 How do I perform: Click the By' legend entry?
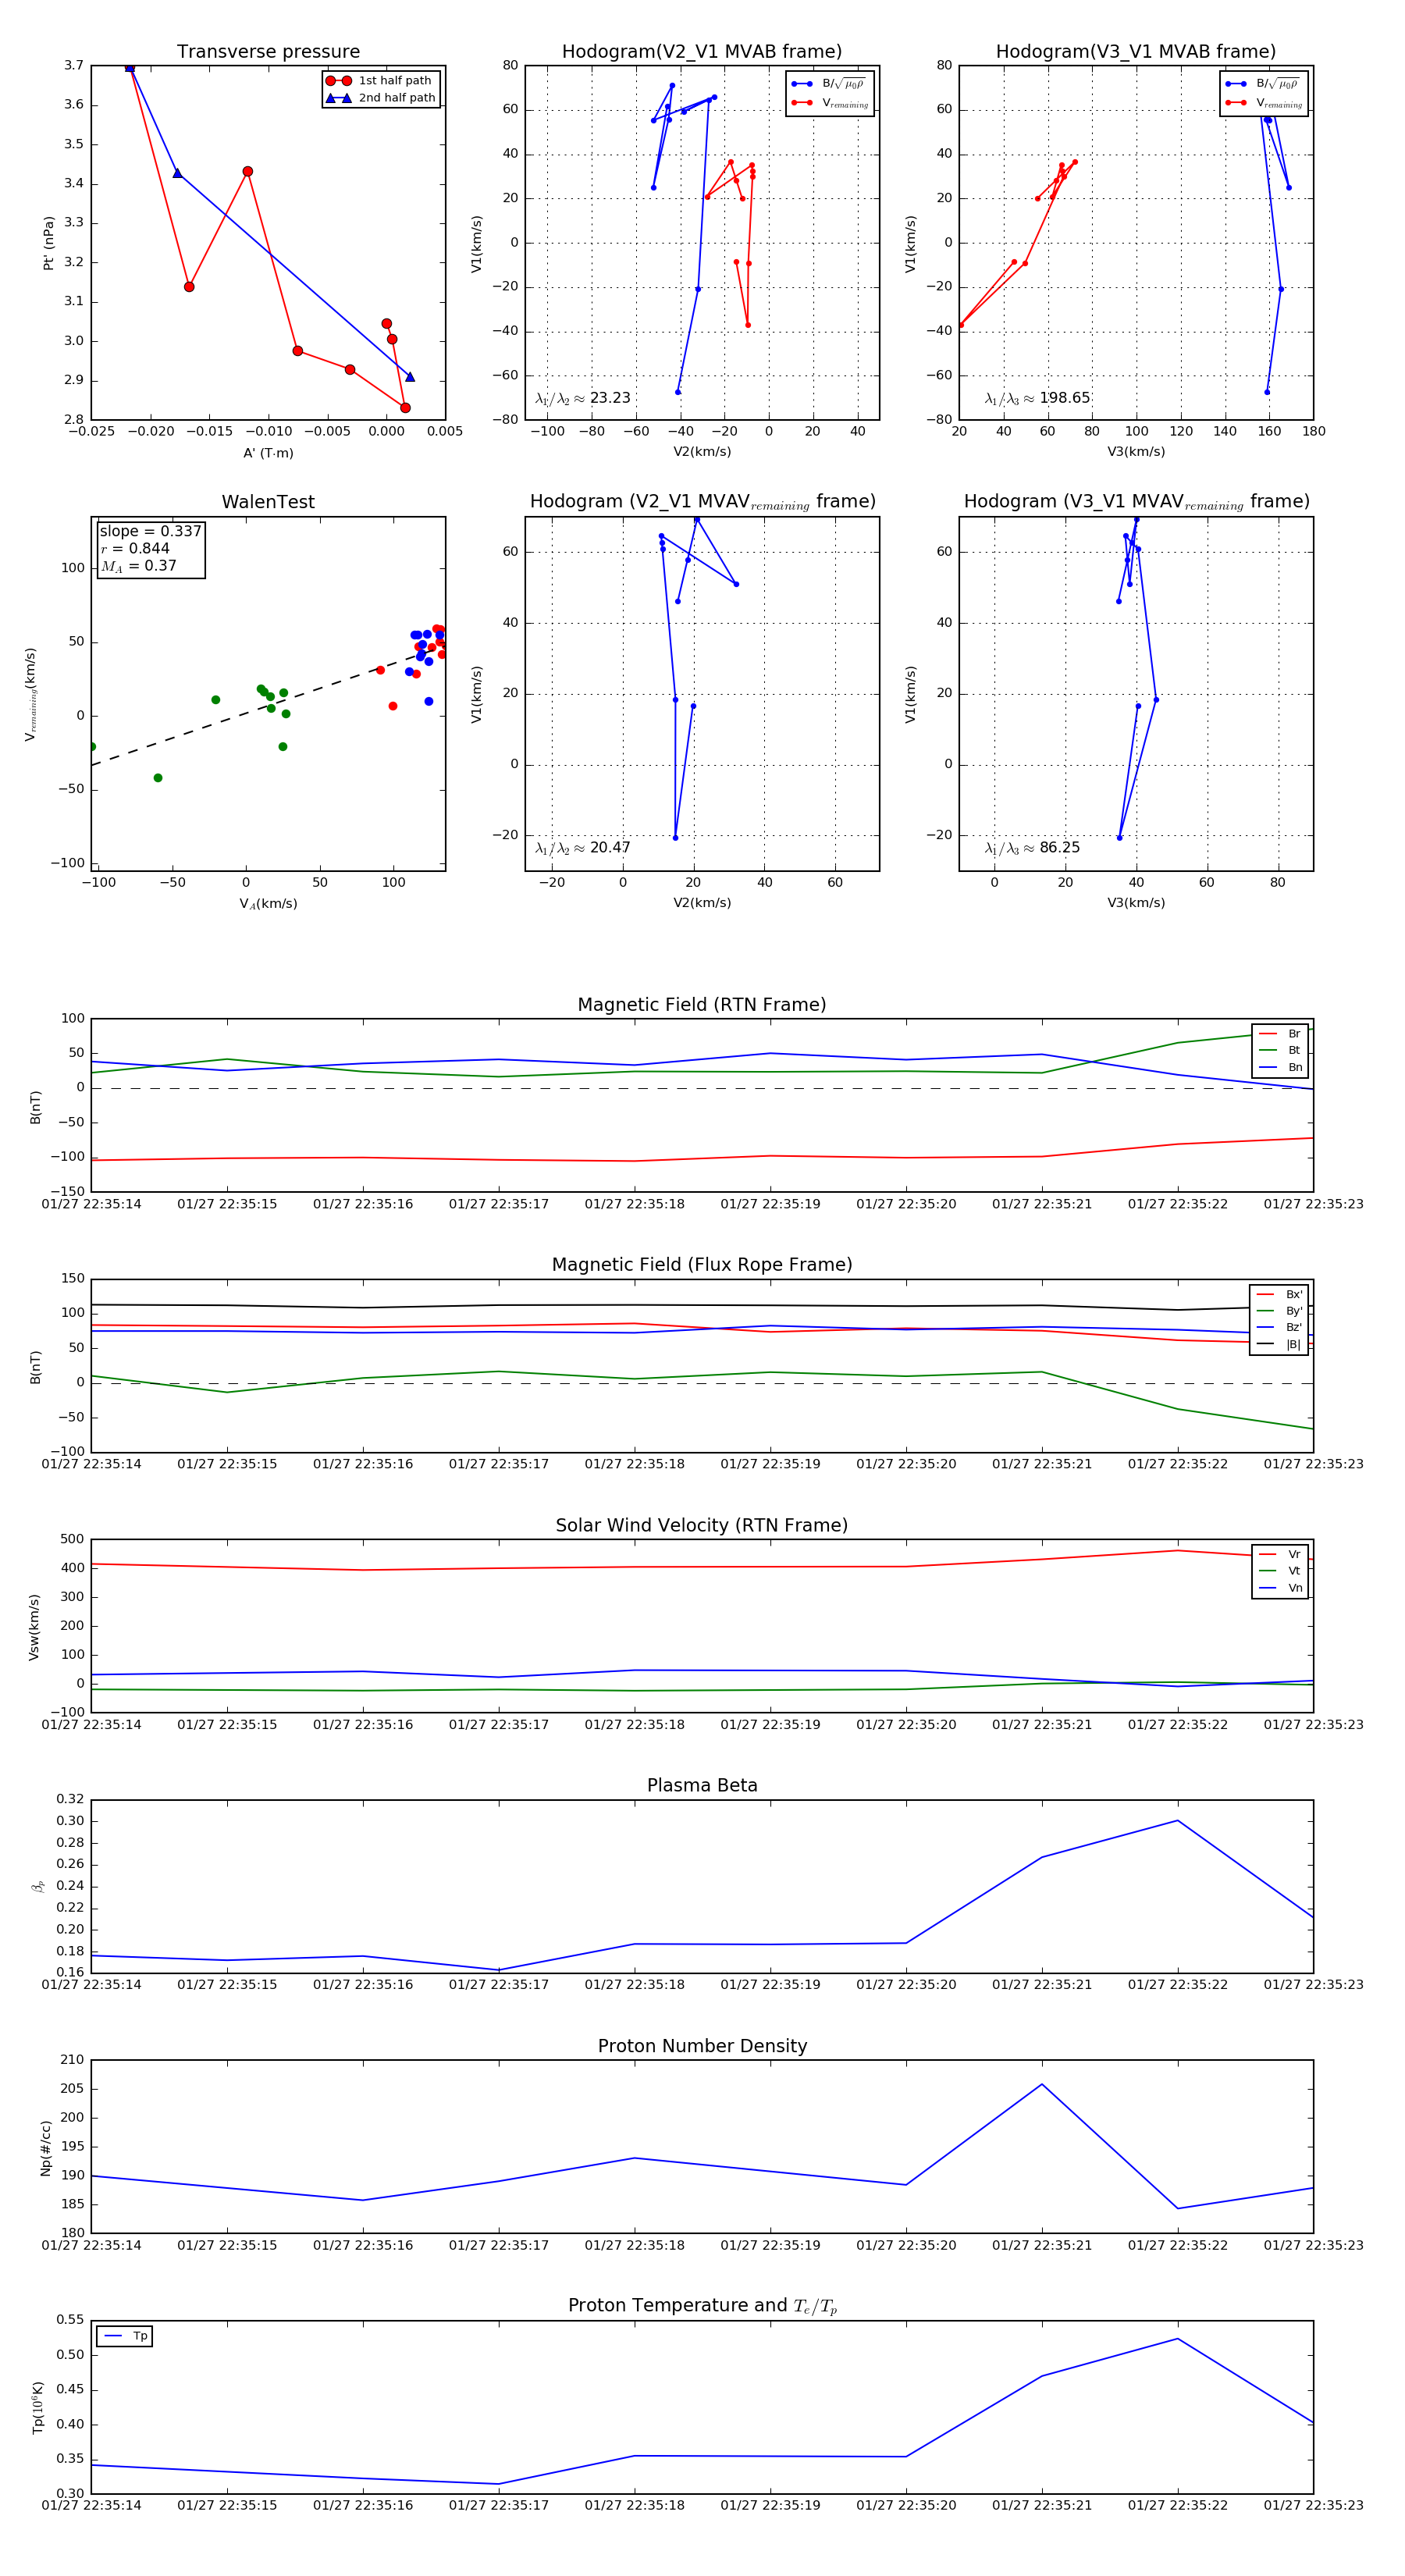click(1279, 1311)
